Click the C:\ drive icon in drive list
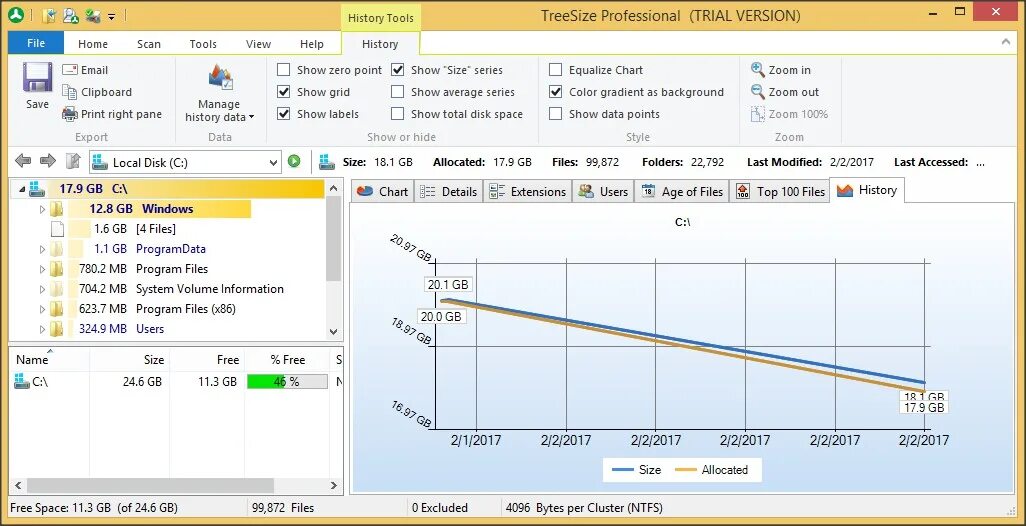Viewport: 1026px width, 526px height. tap(22, 381)
